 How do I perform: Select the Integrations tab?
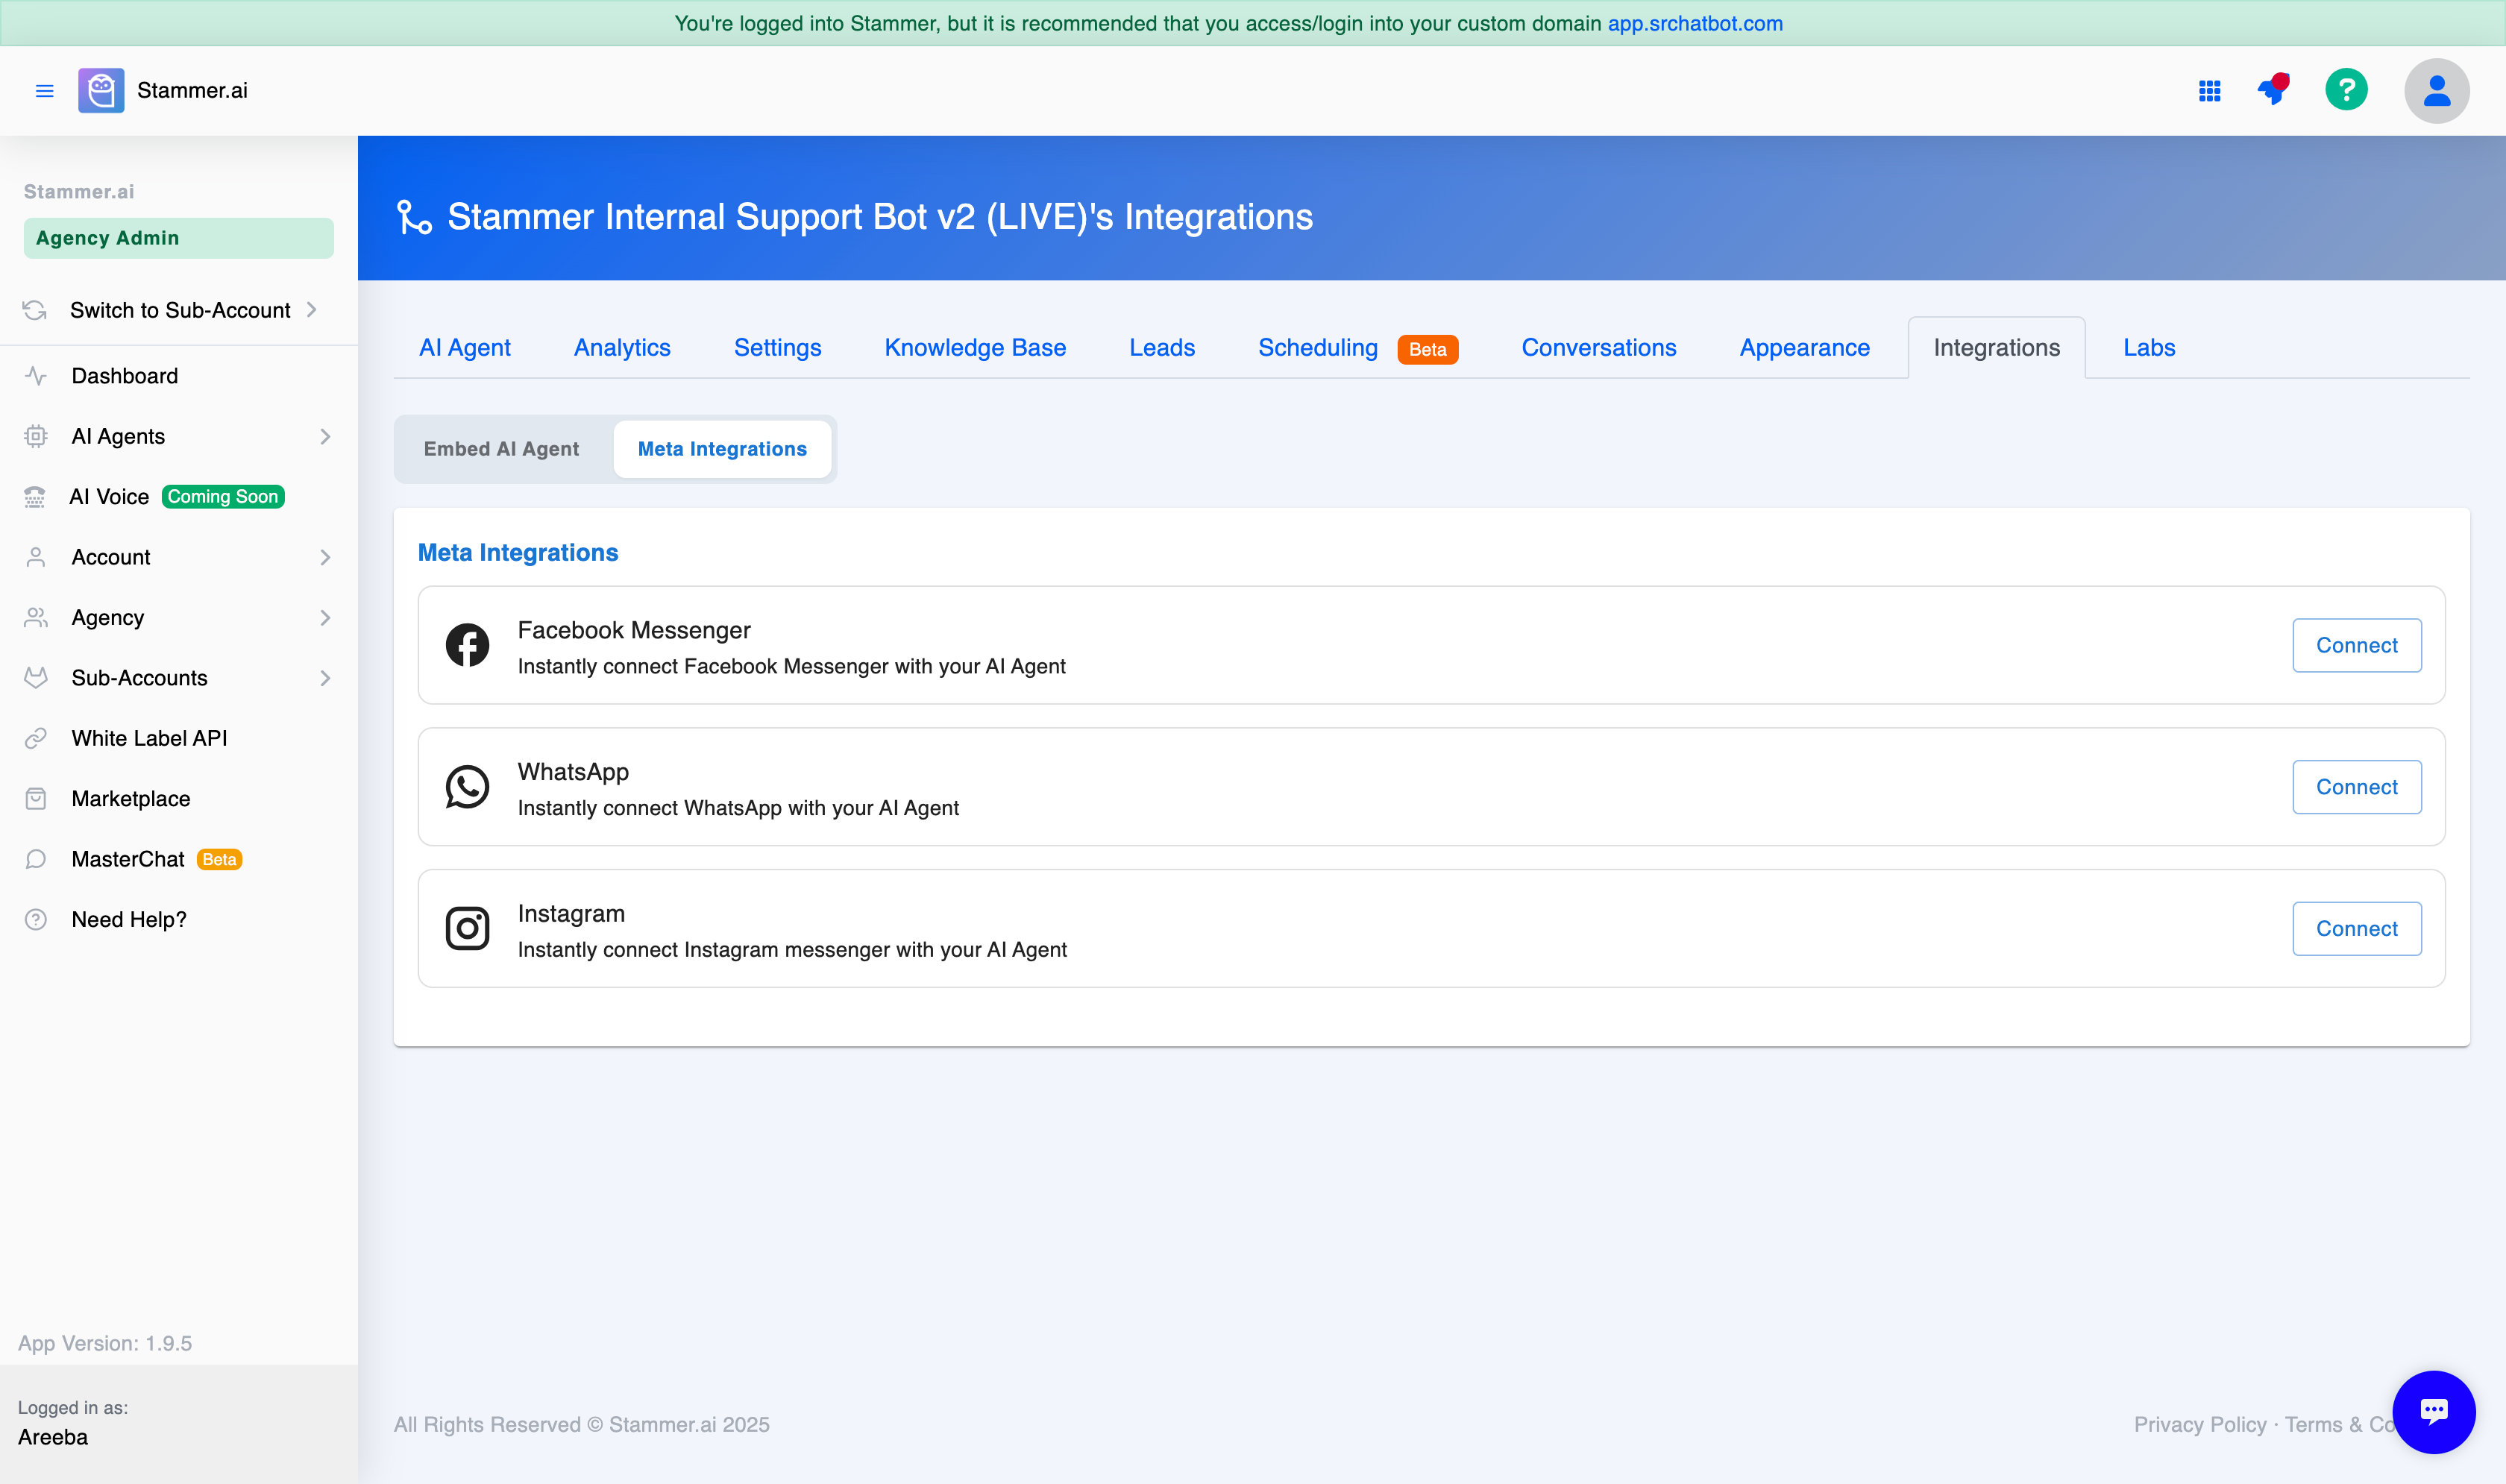click(x=1996, y=348)
